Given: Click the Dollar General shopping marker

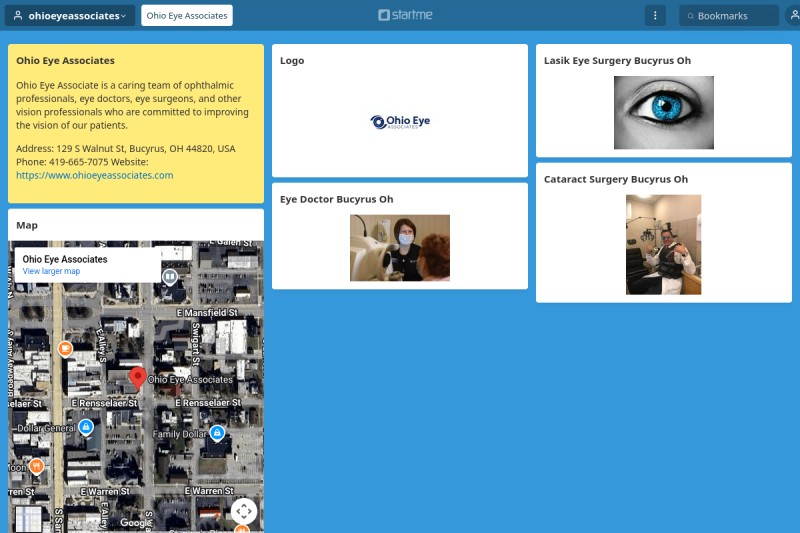Looking at the screenshot, I should coord(86,426).
